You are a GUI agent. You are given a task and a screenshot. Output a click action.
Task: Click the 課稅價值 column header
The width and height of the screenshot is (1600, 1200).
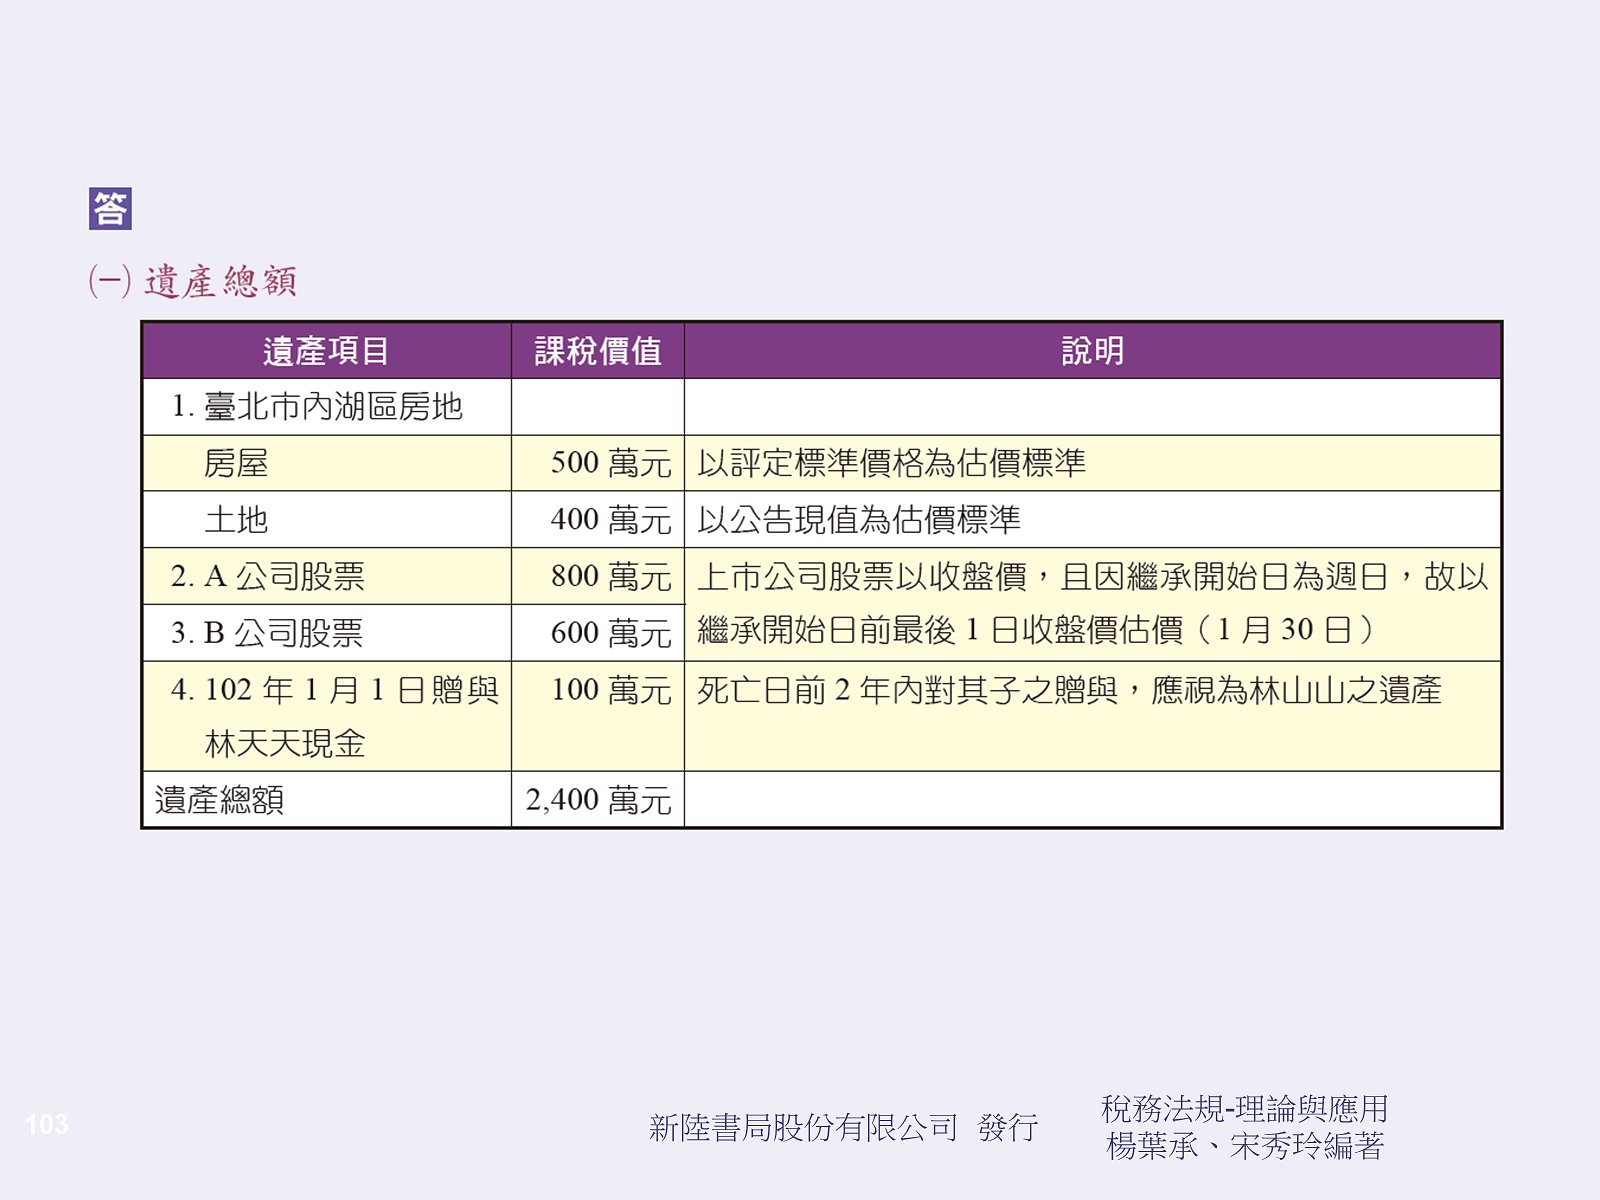(x=598, y=351)
